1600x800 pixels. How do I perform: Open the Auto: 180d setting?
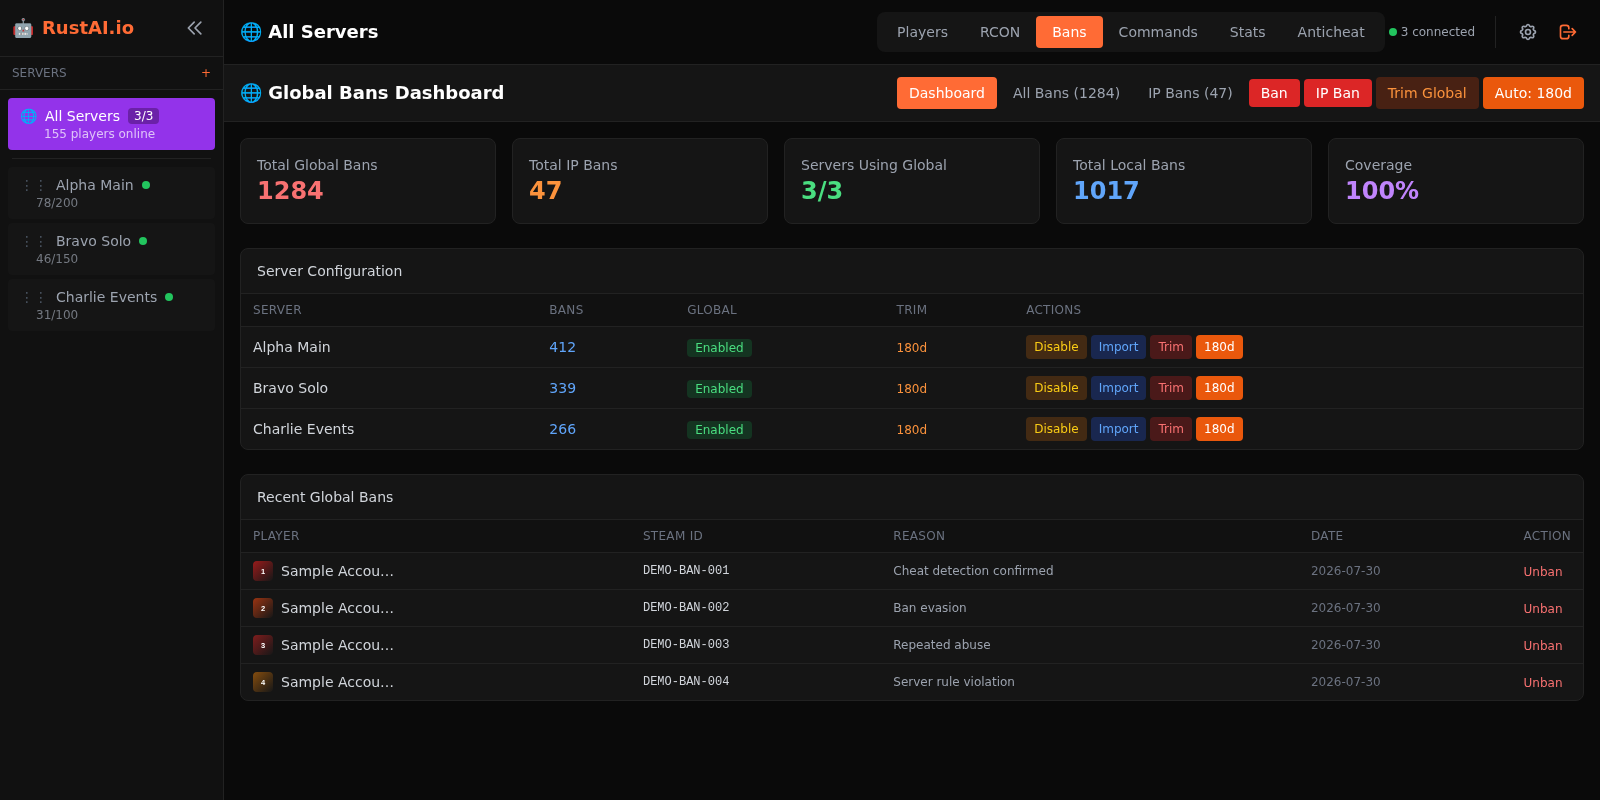point(1533,93)
